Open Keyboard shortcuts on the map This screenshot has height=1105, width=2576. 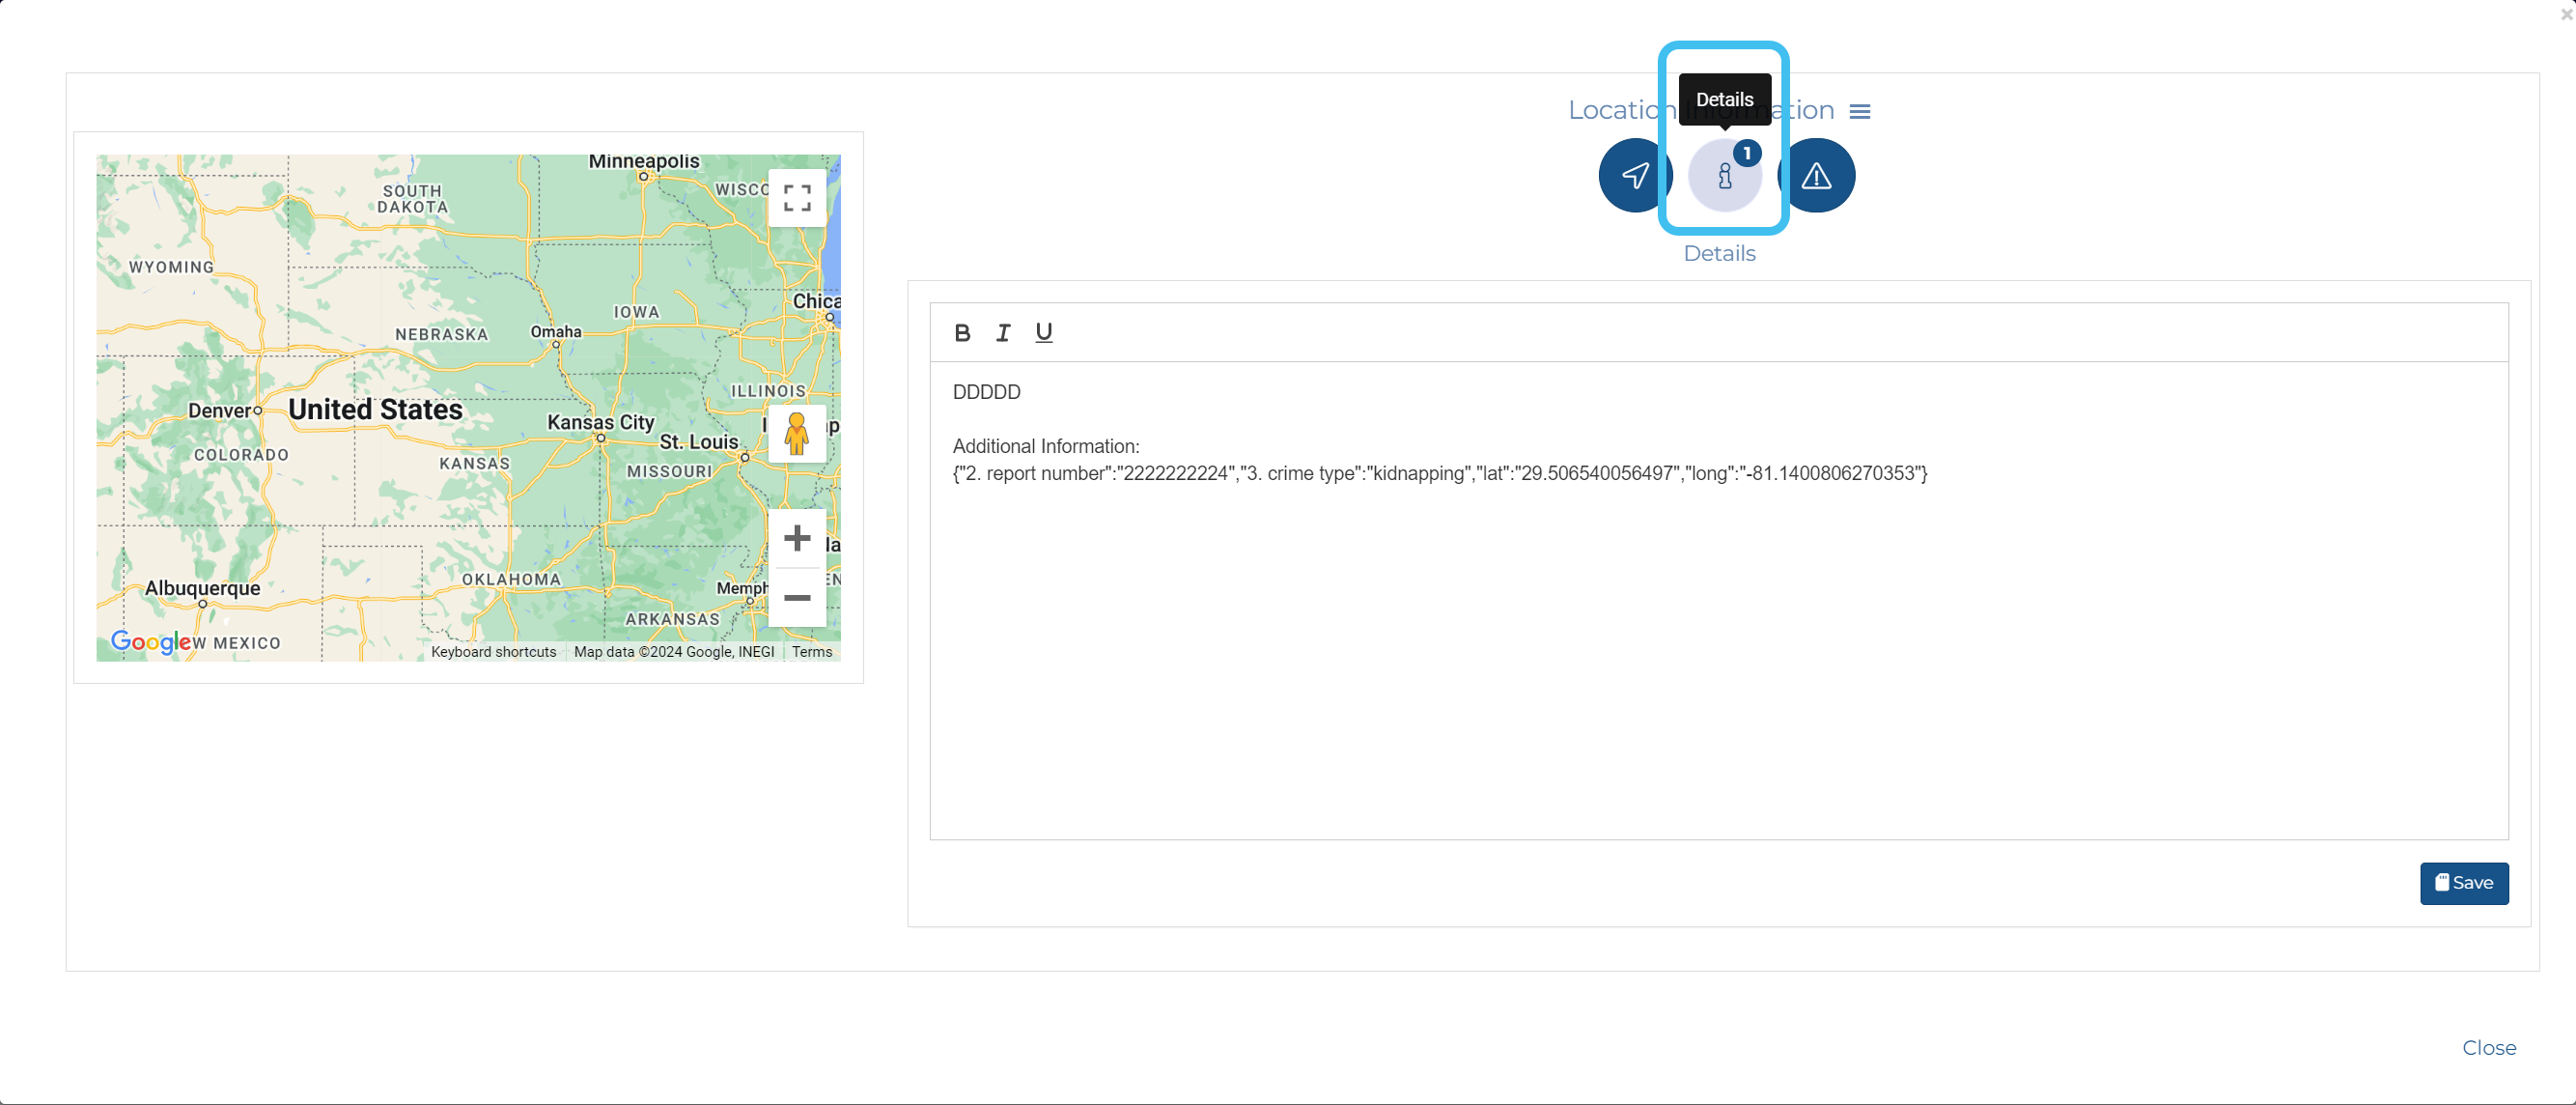[x=493, y=652]
